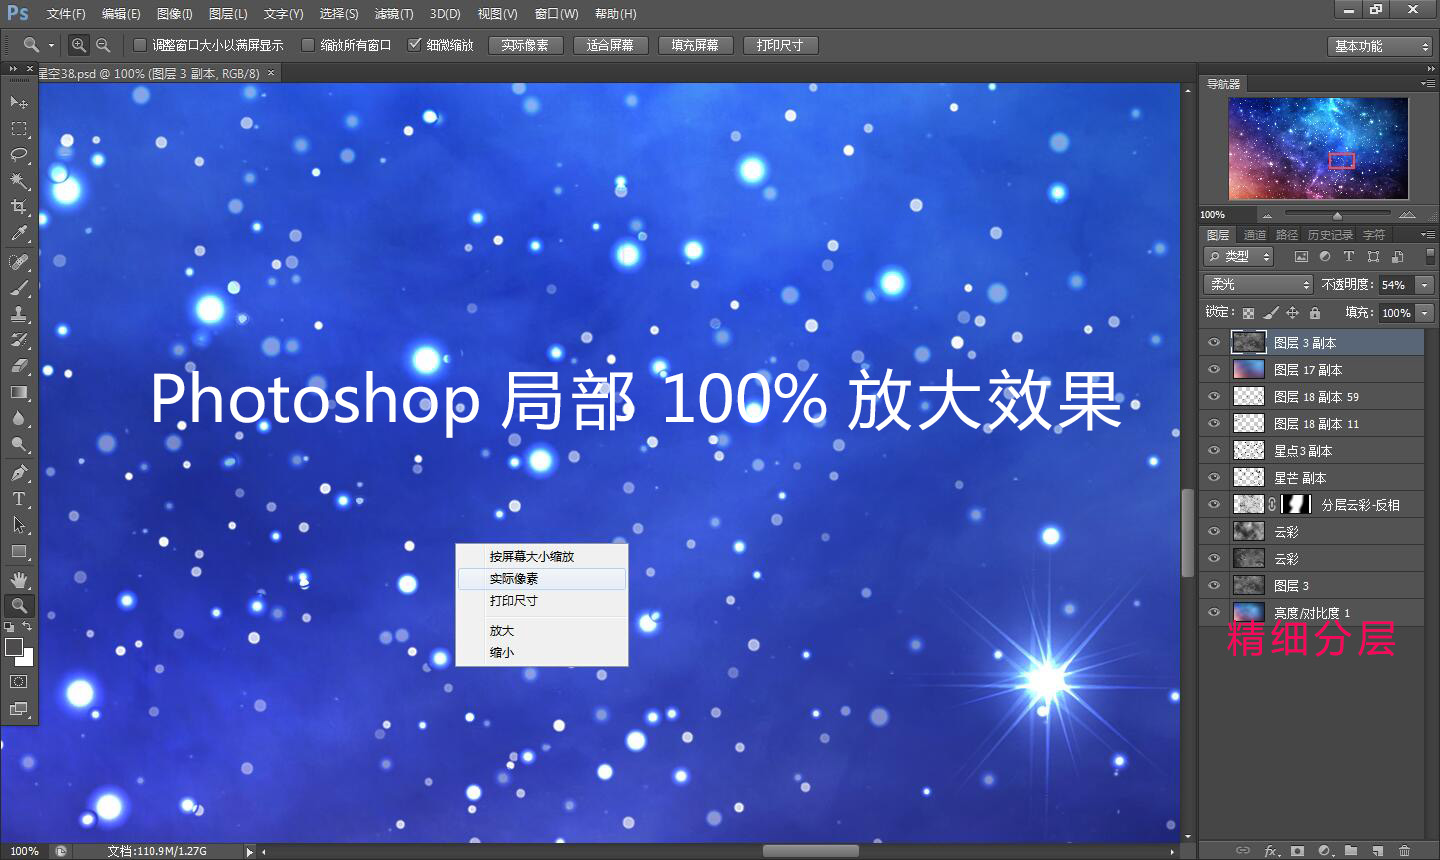Open the 滤镜(T) menu
1440x860 pixels.
pyautogui.click(x=394, y=14)
